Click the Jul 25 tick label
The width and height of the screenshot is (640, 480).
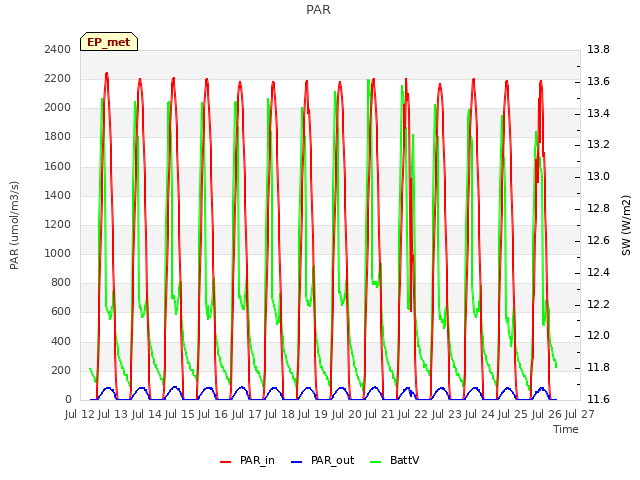point(513,414)
